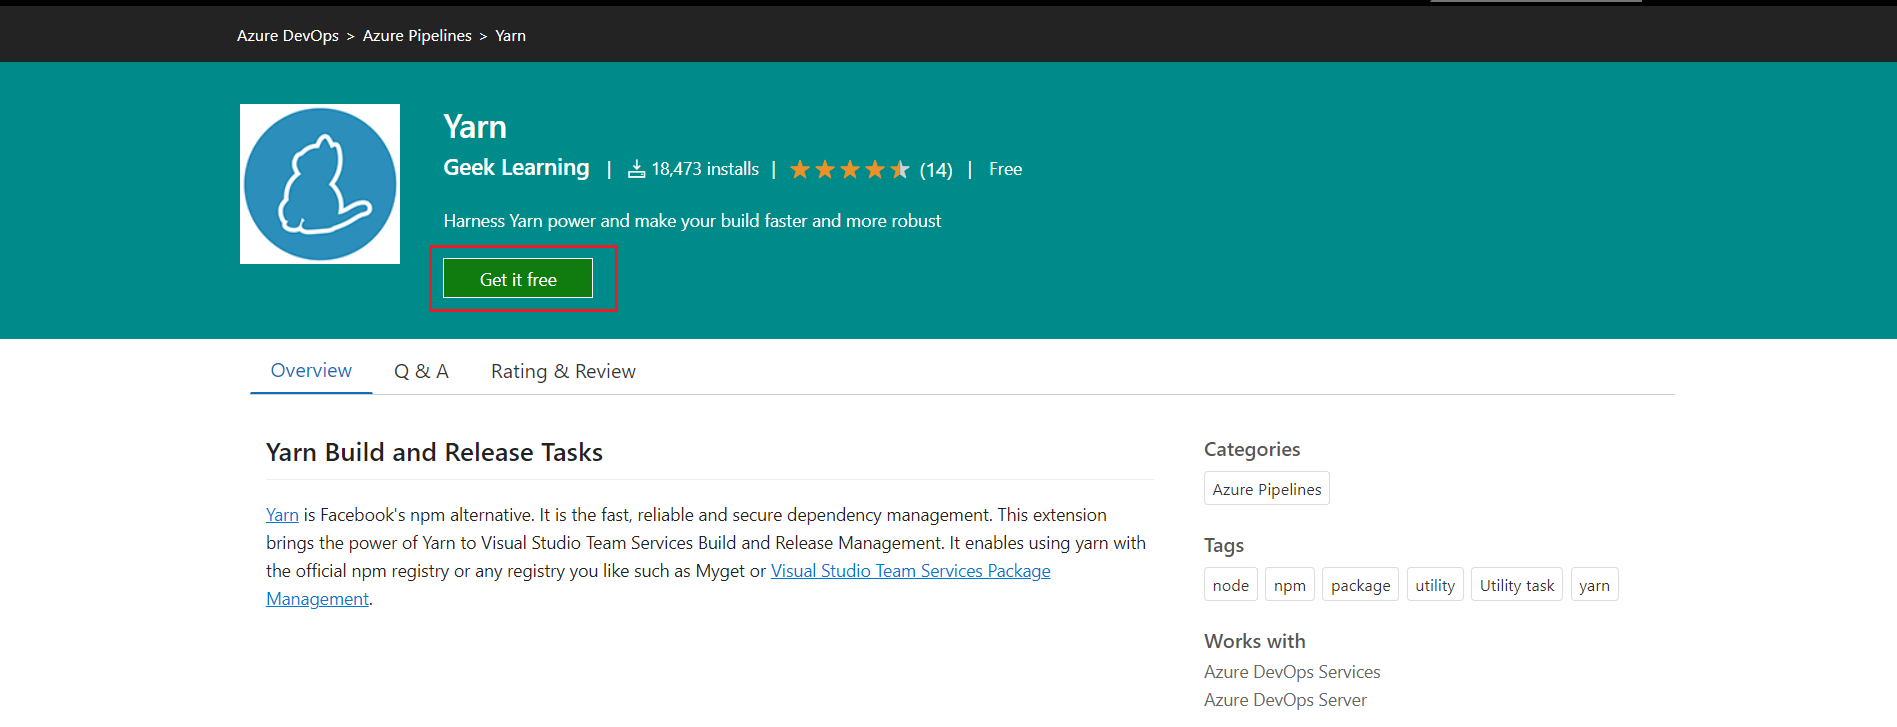Select the Azure Pipelines category chip

(x=1267, y=489)
